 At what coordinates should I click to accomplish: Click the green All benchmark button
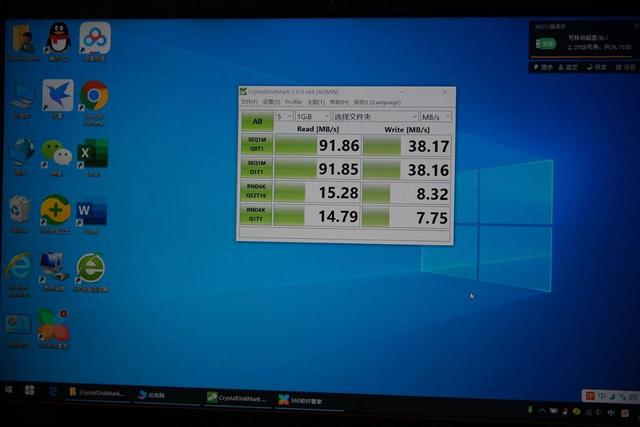pyautogui.click(x=257, y=121)
